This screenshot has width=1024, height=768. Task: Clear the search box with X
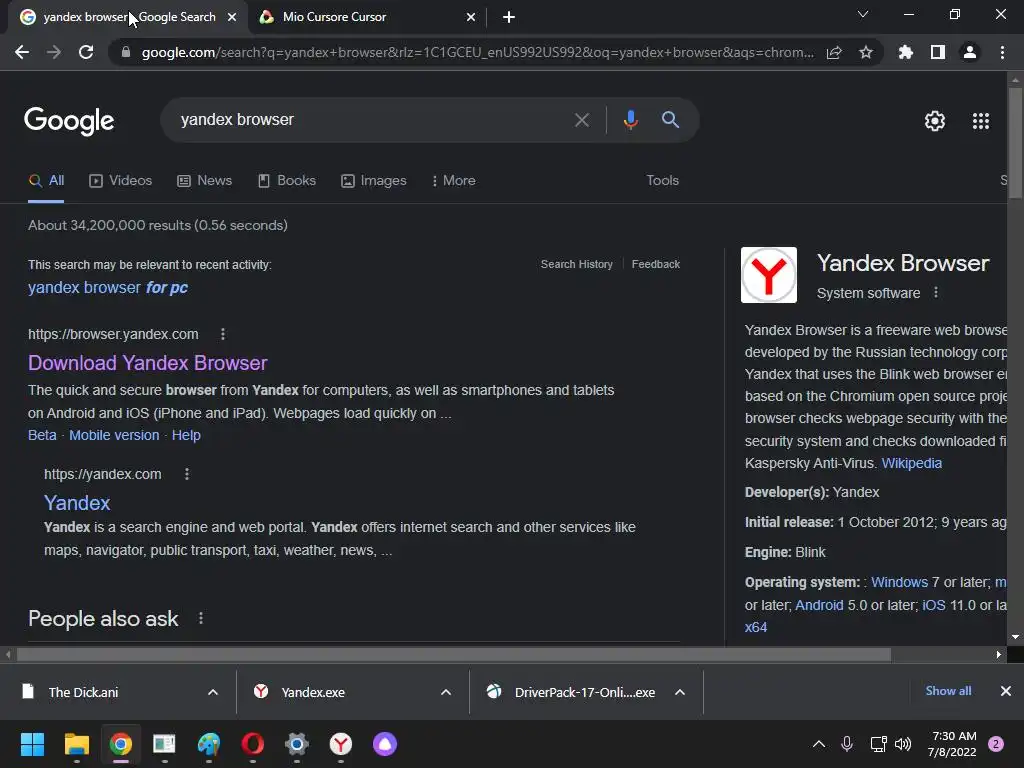pos(581,120)
